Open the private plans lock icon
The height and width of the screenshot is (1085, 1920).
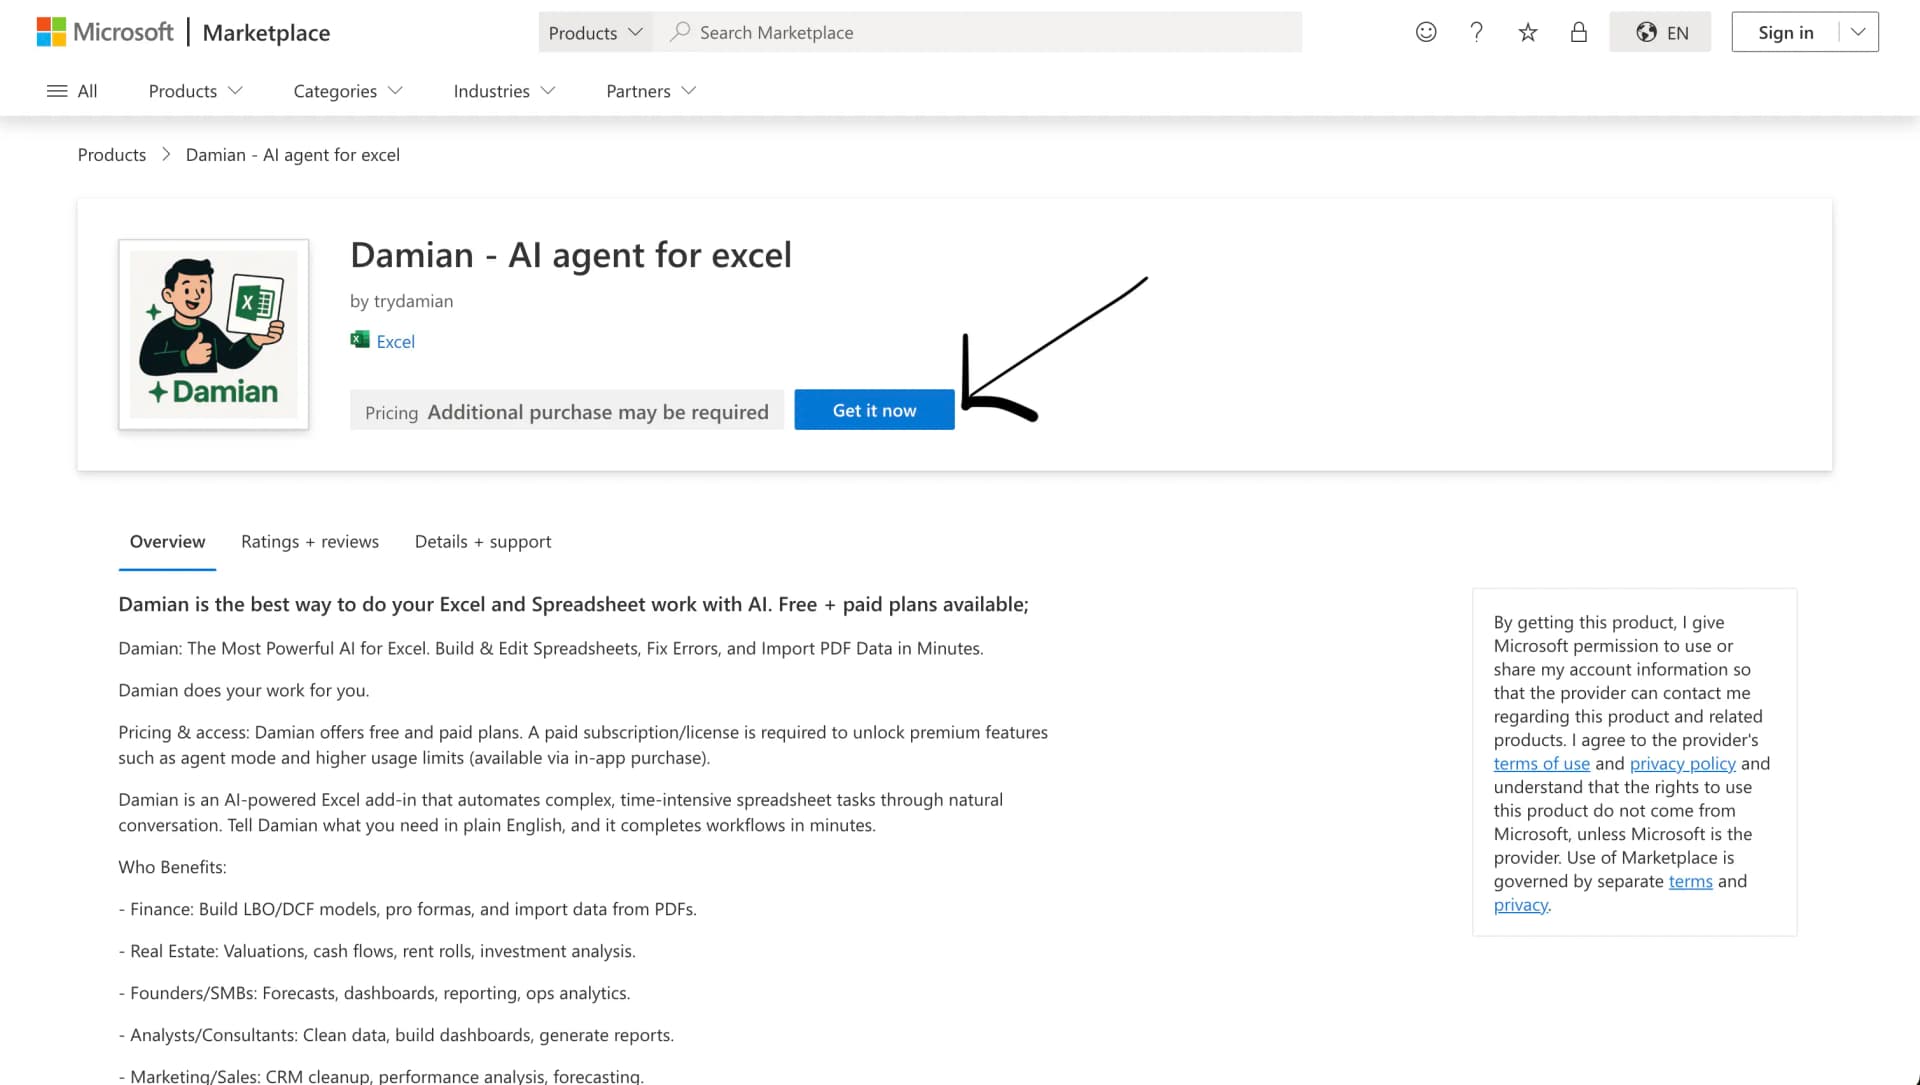(x=1578, y=31)
